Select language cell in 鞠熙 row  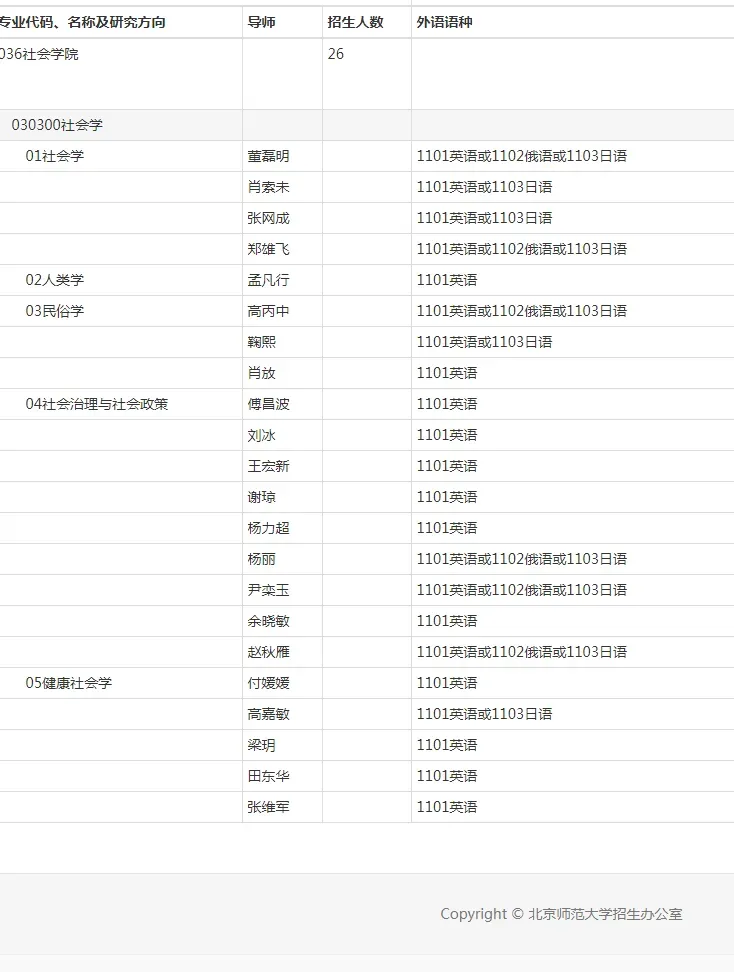coord(484,342)
